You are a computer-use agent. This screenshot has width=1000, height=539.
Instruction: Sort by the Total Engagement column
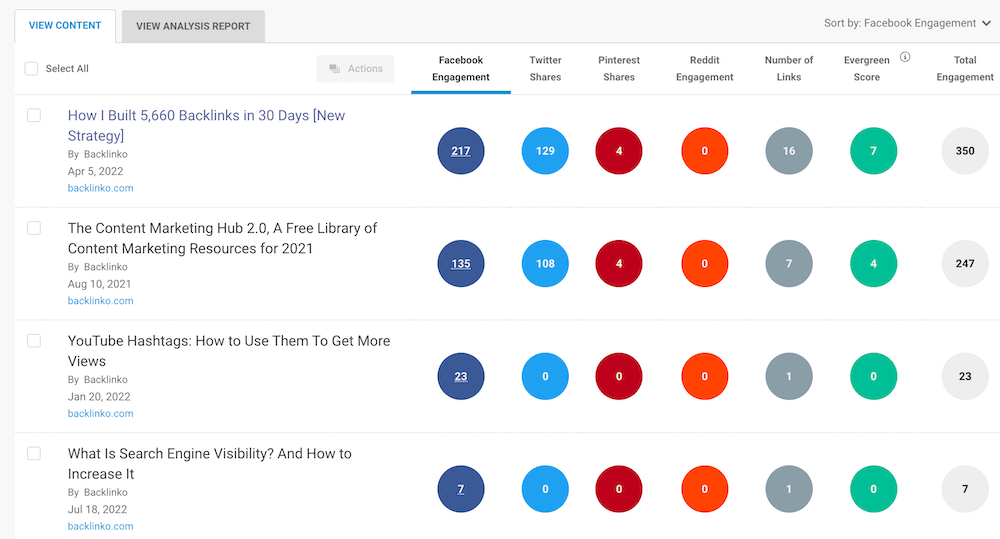964,68
